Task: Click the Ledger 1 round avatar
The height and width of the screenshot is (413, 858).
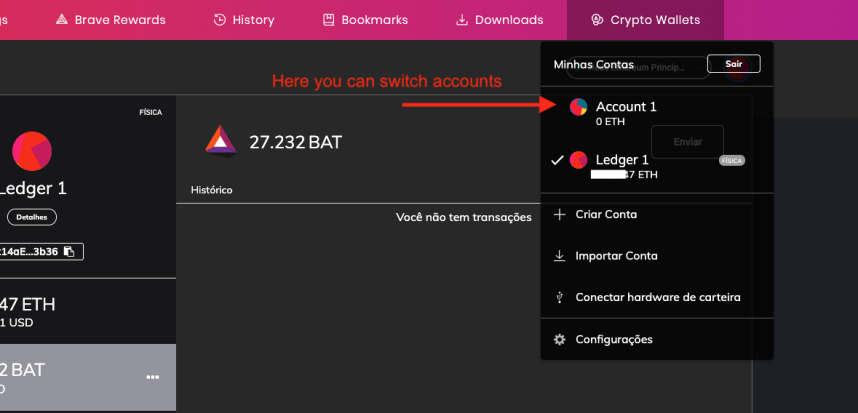Action: click(32, 152)
